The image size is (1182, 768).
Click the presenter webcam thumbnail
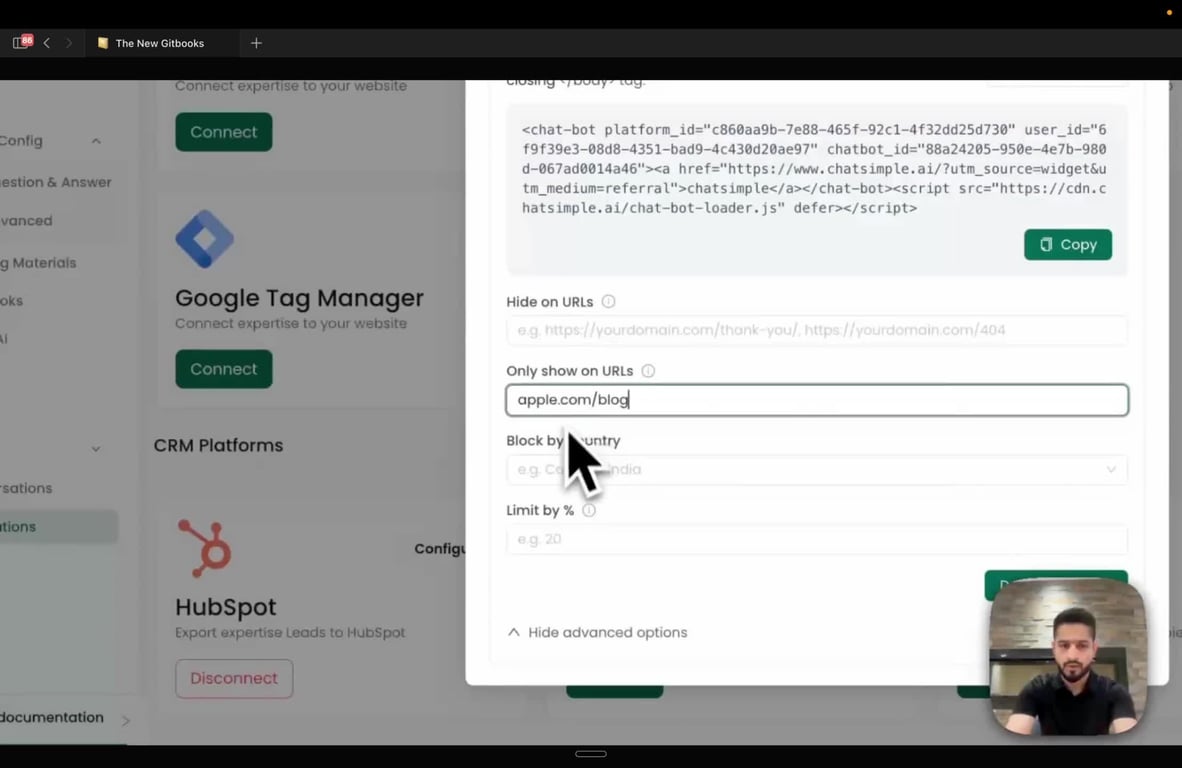tap(1067, 656)
